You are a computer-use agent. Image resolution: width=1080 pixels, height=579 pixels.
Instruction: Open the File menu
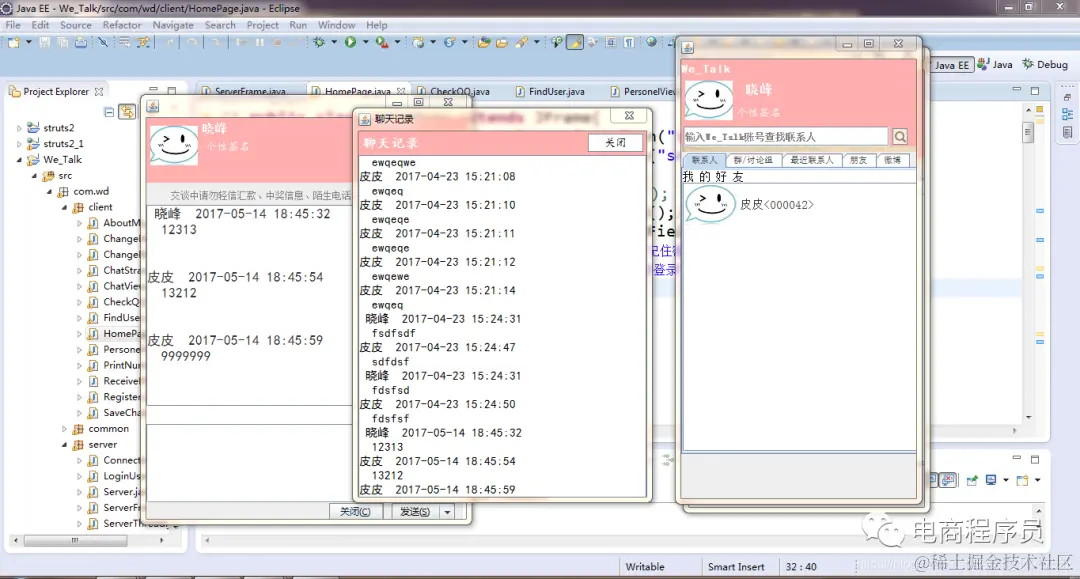point(13,25)
